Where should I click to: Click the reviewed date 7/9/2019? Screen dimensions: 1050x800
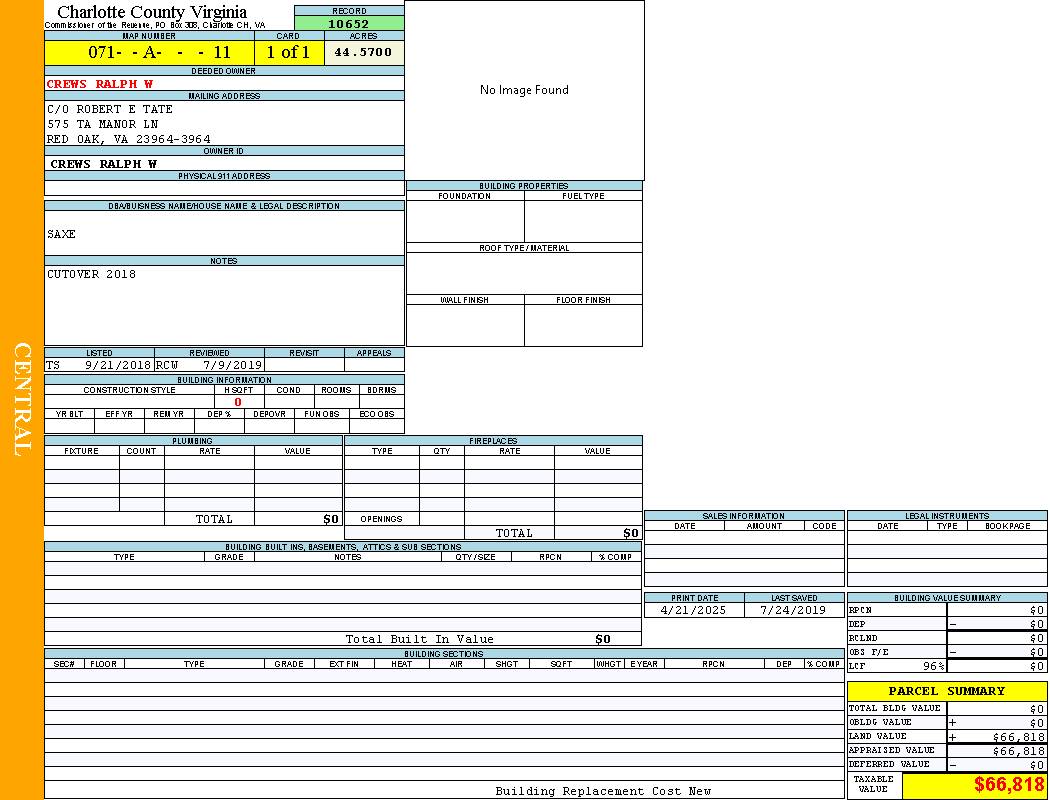[x=232, y=366]
